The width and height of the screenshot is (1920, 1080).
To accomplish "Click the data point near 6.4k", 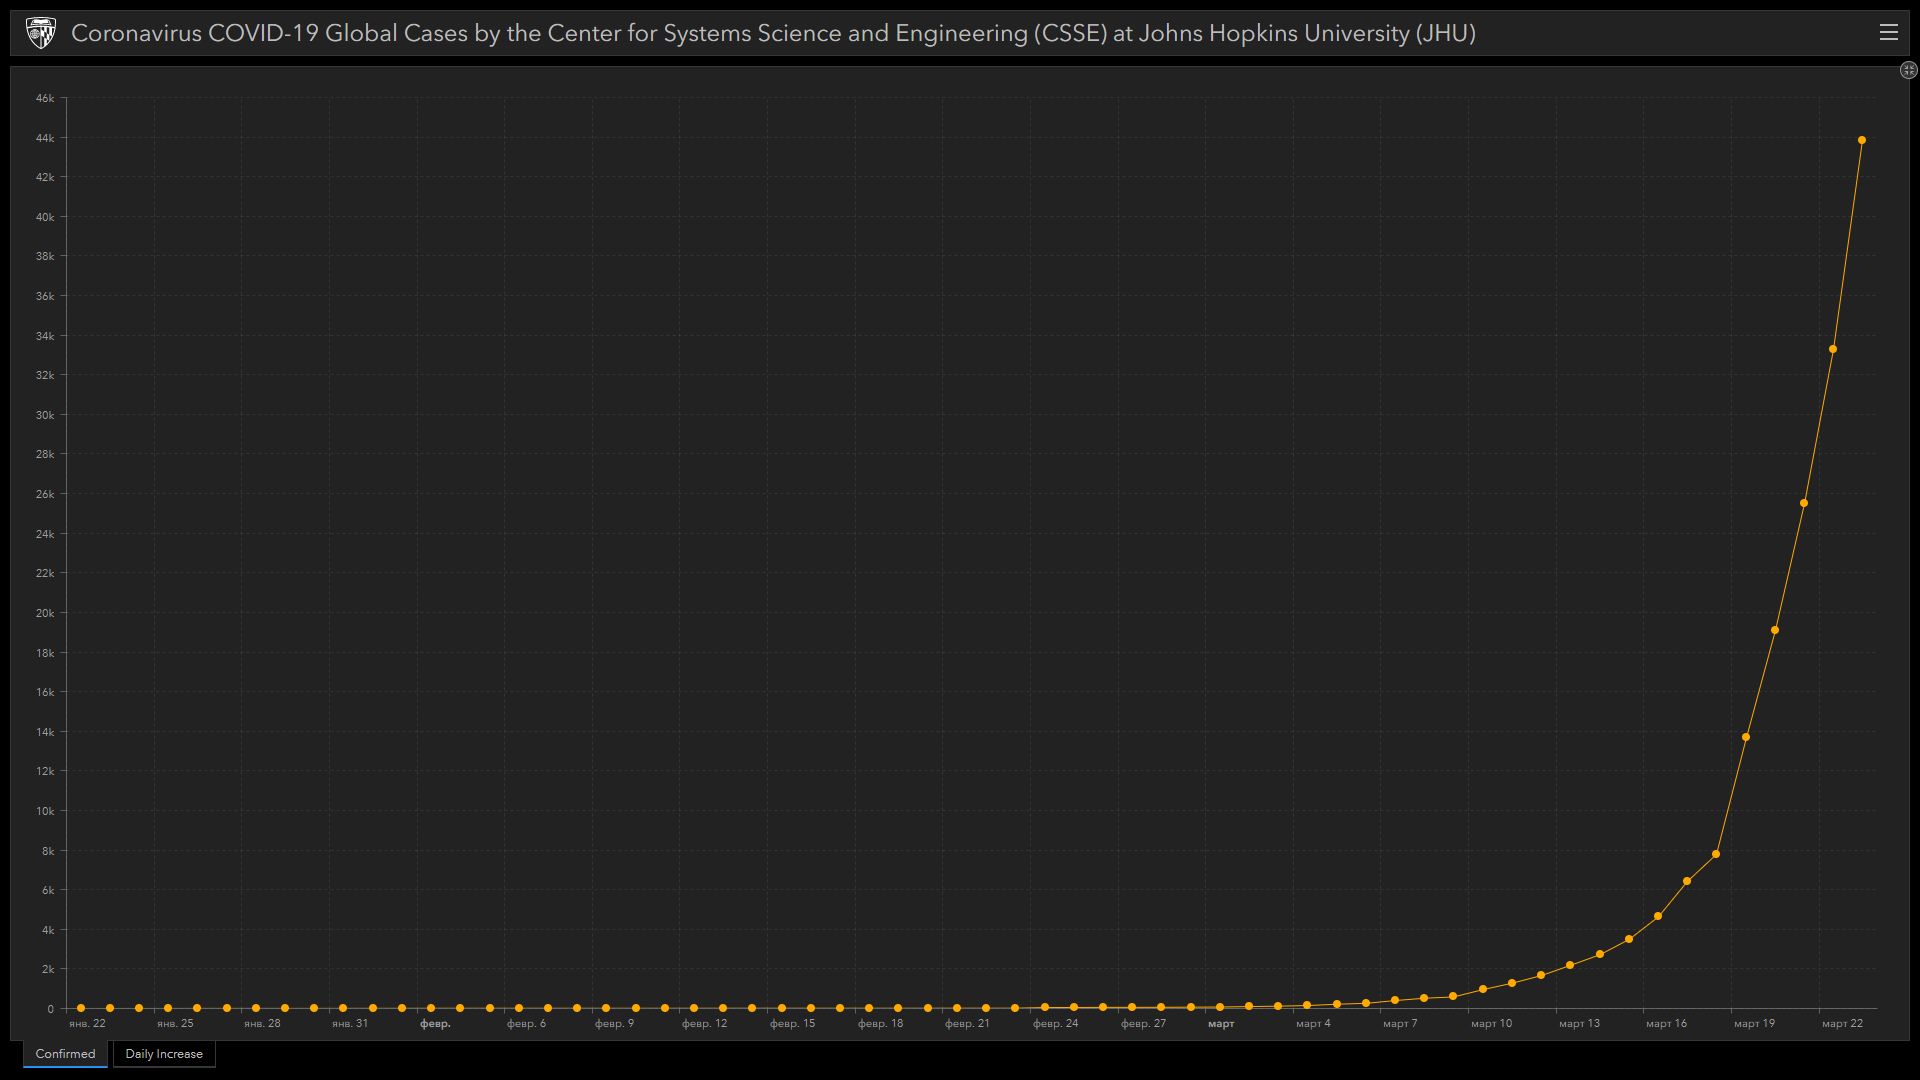I will (1686, 881).
